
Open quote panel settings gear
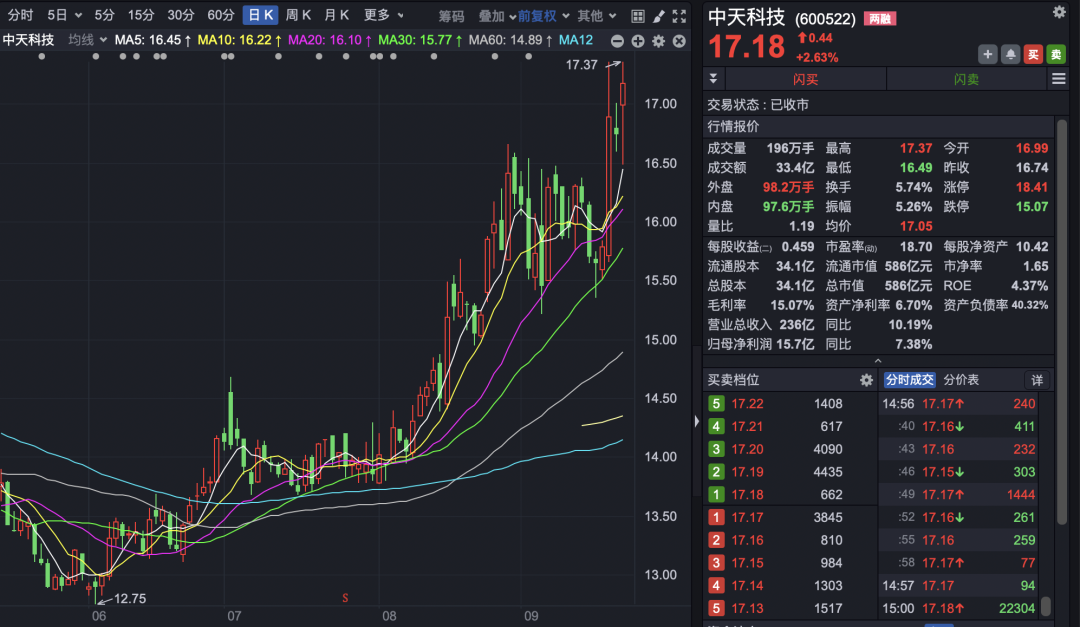click(x=1059, y=12)
